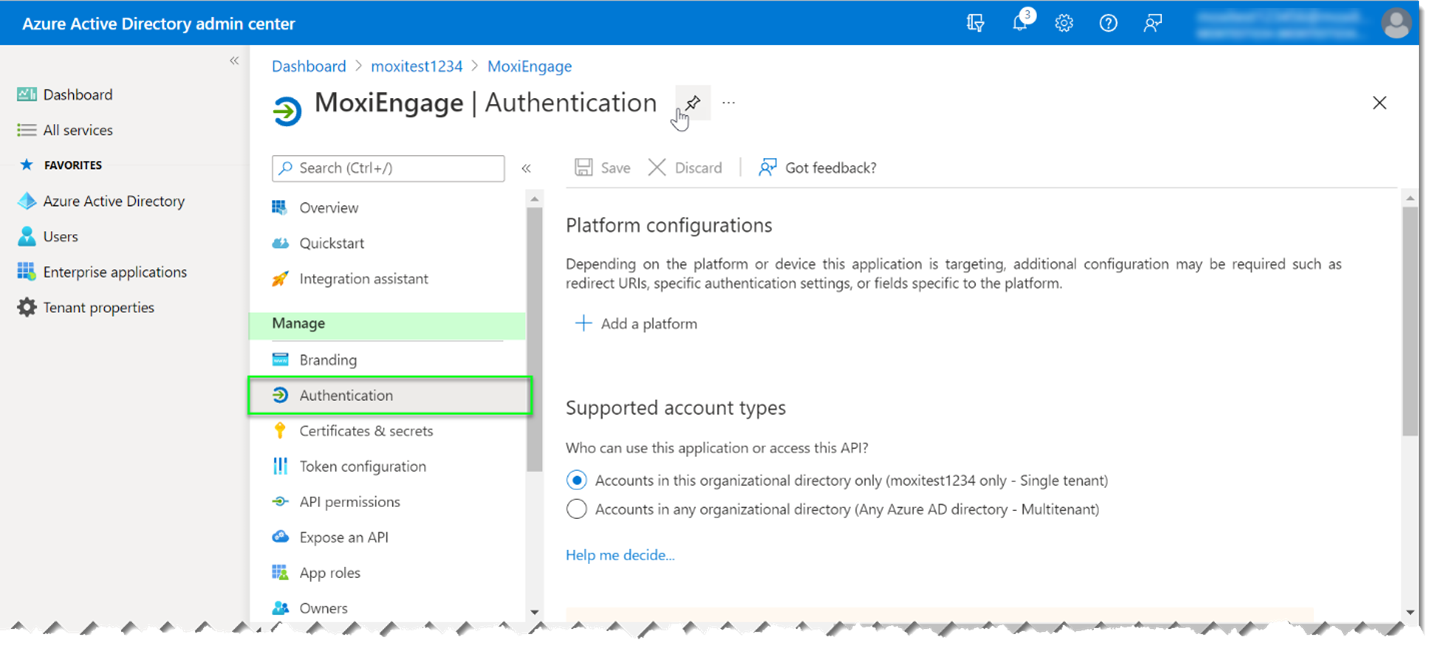The height and width of the screenshot is (651, 1430).
Task: Click the user account avatar
Action: click(x=1396, y=23)
